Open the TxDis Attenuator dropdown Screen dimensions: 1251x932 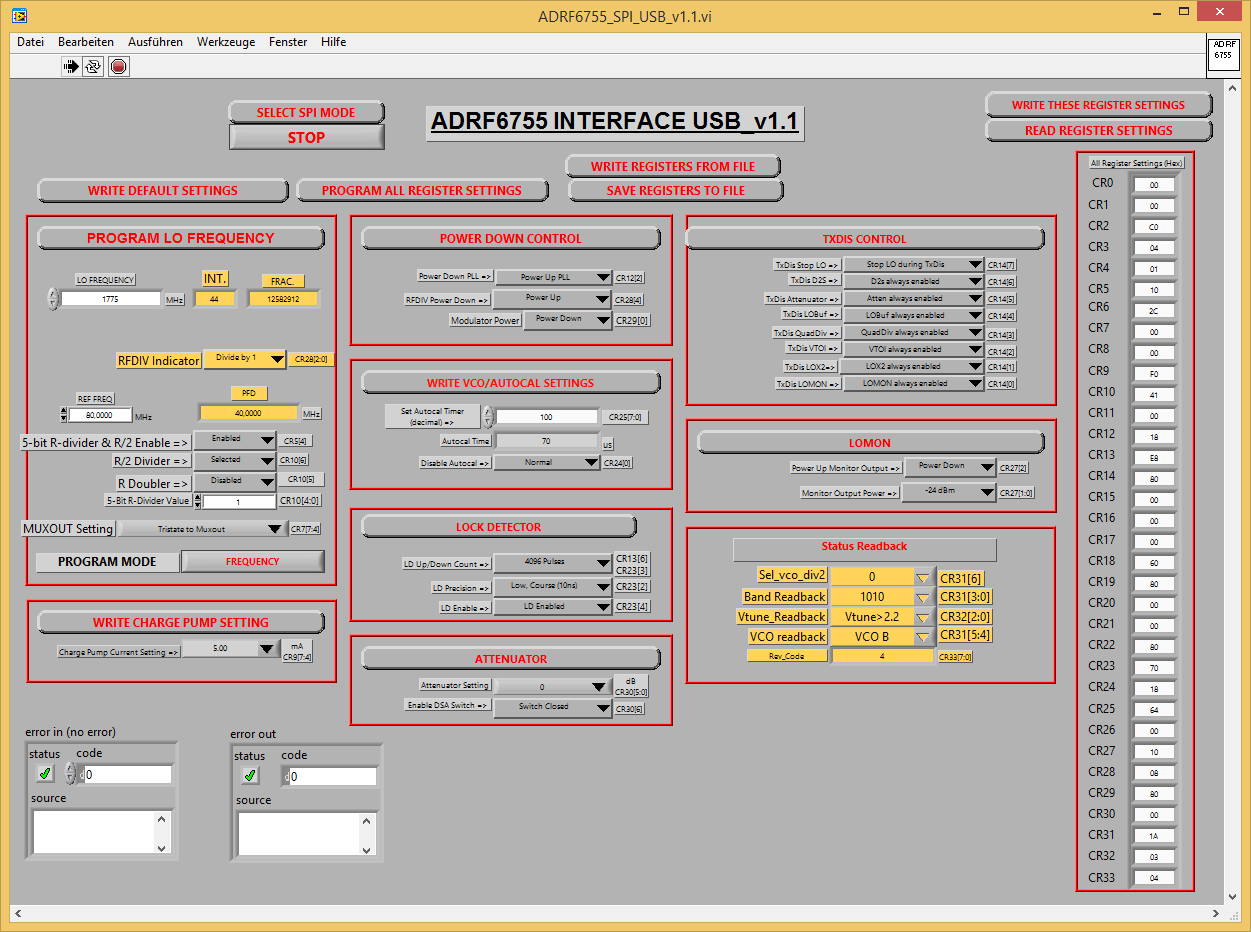tap(913, 299)
